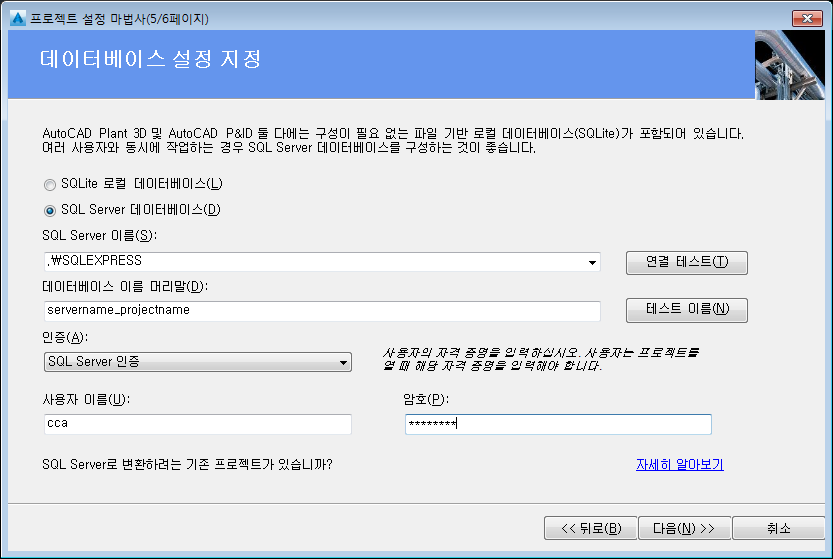Proceed with 다음(N) >> button

tap(684, 528)
